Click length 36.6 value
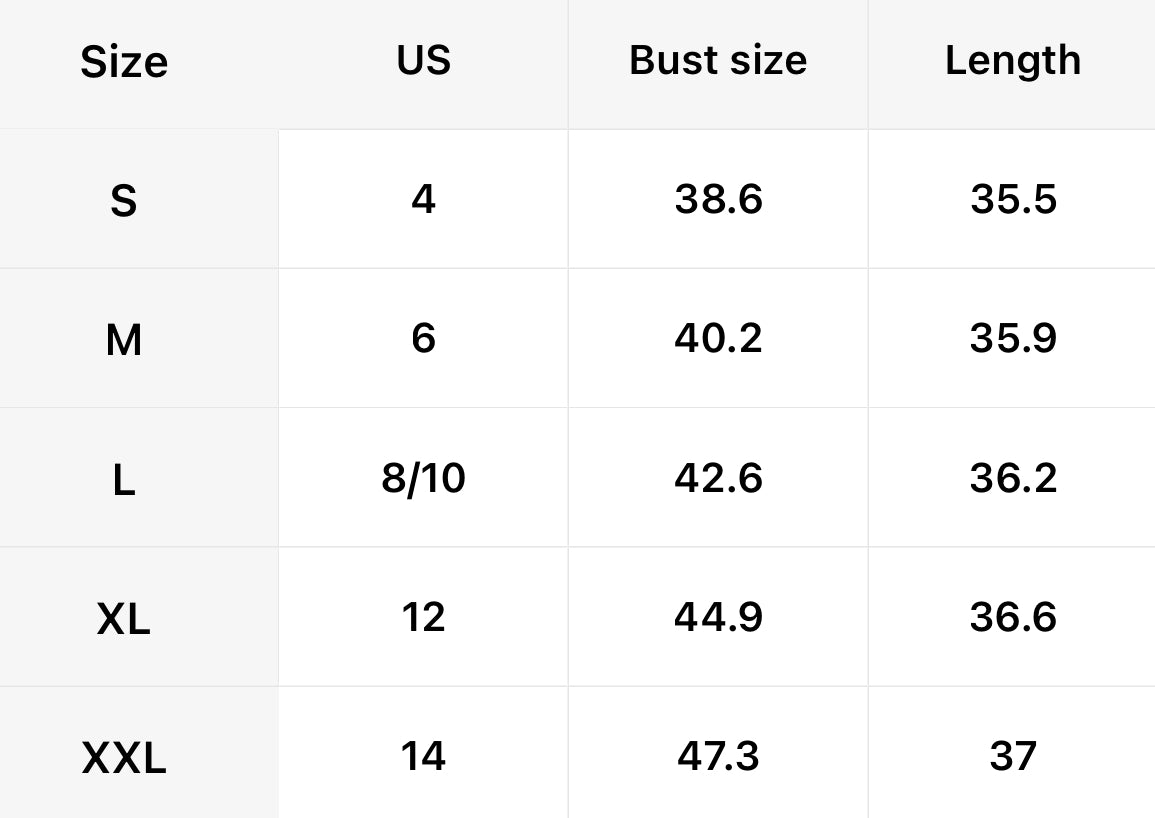This screenshot has height=818, width=1155. coord(1012,617)
